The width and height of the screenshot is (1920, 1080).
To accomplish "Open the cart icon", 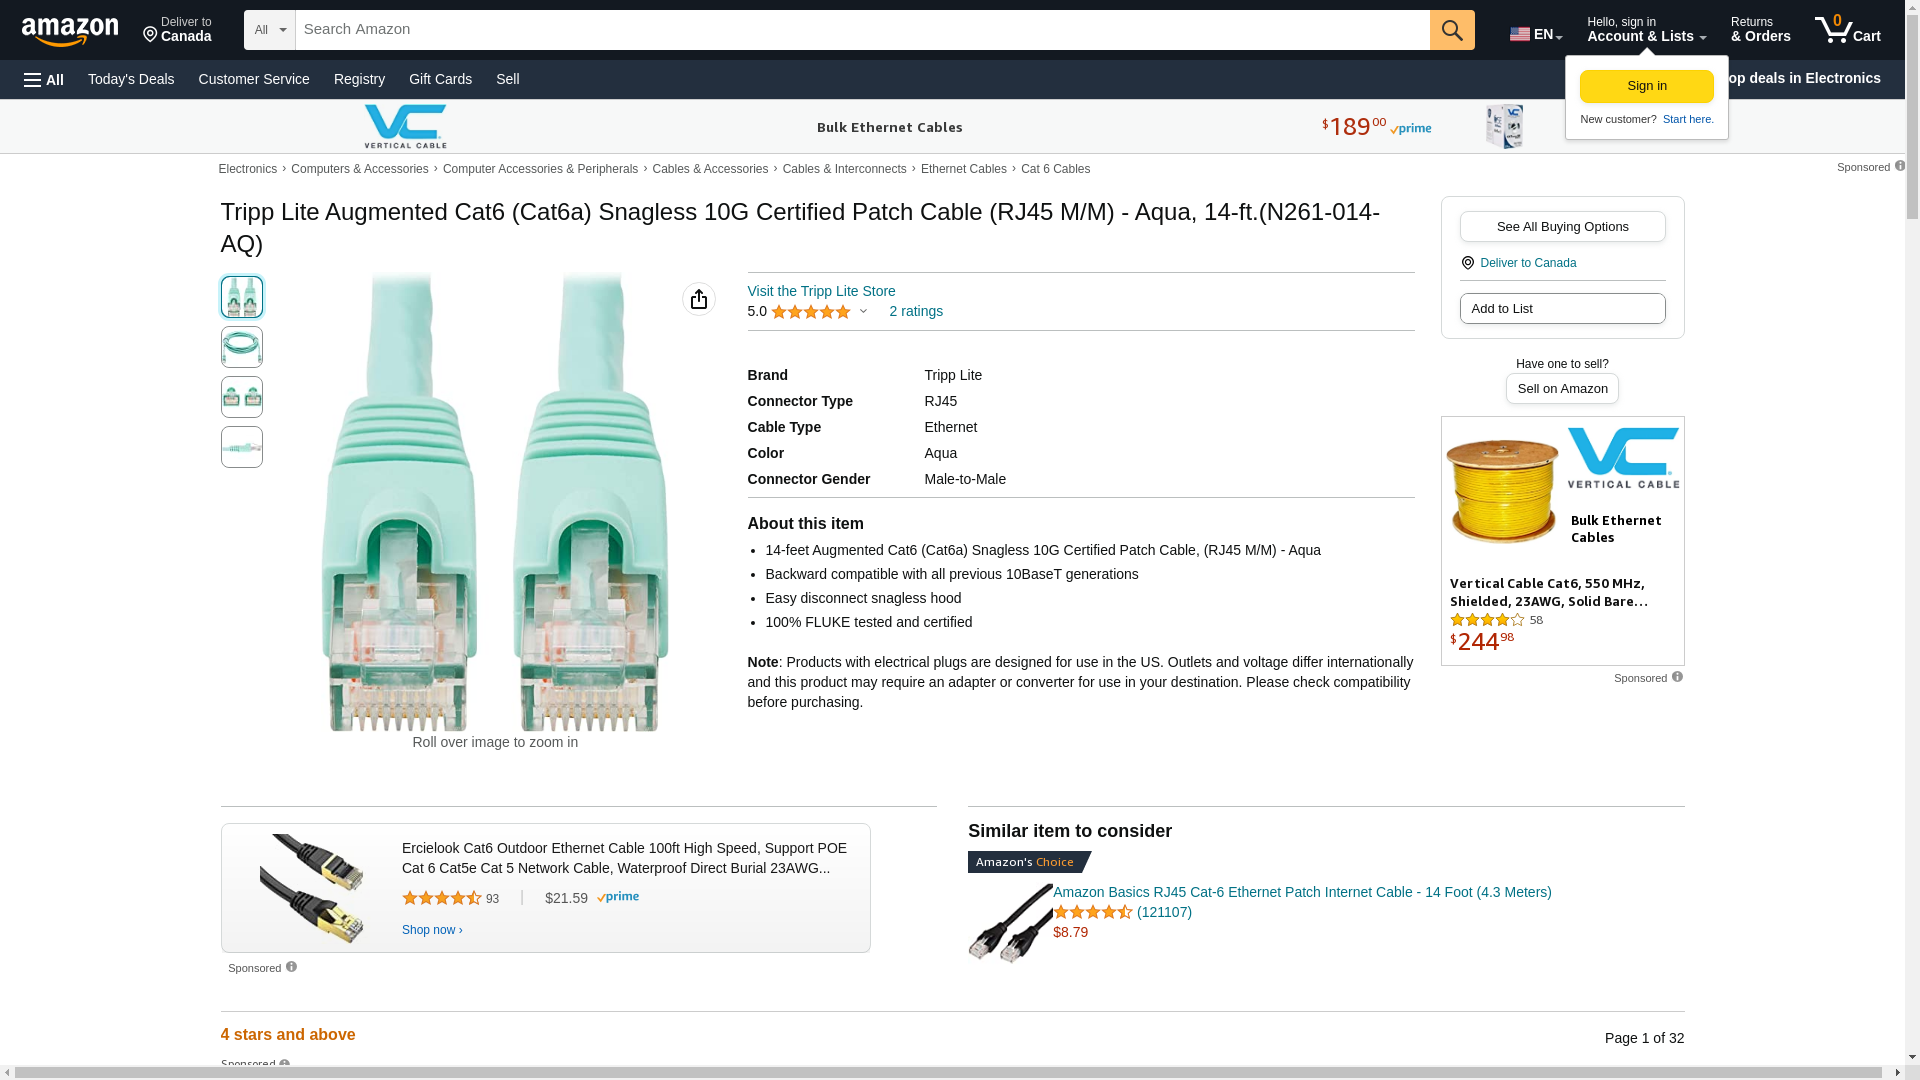I will [x=1847, y=30].
